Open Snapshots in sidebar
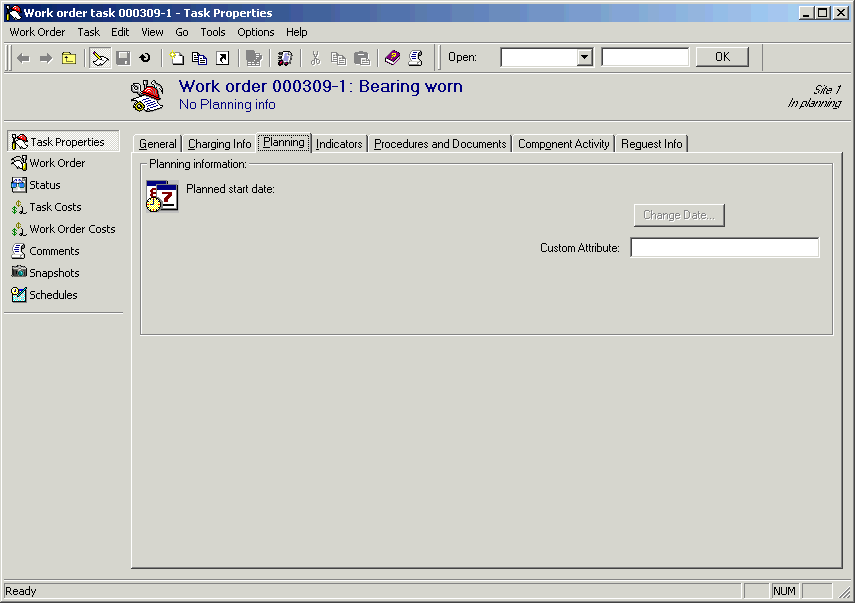The width and height of the screenshot is (855, 603). pyautogui.click(x=45, y=273)
